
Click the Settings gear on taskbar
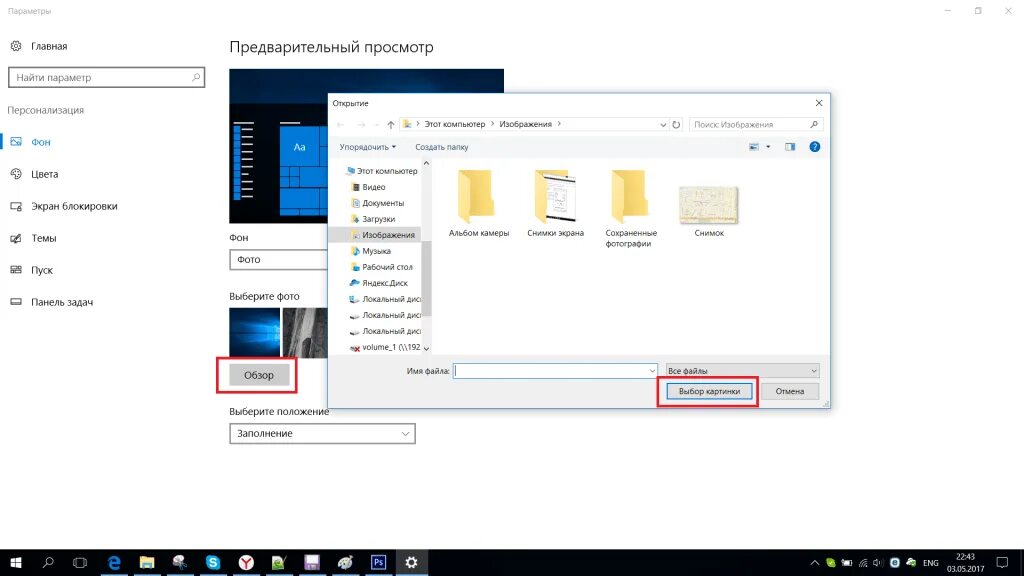(x=411, y=562)
